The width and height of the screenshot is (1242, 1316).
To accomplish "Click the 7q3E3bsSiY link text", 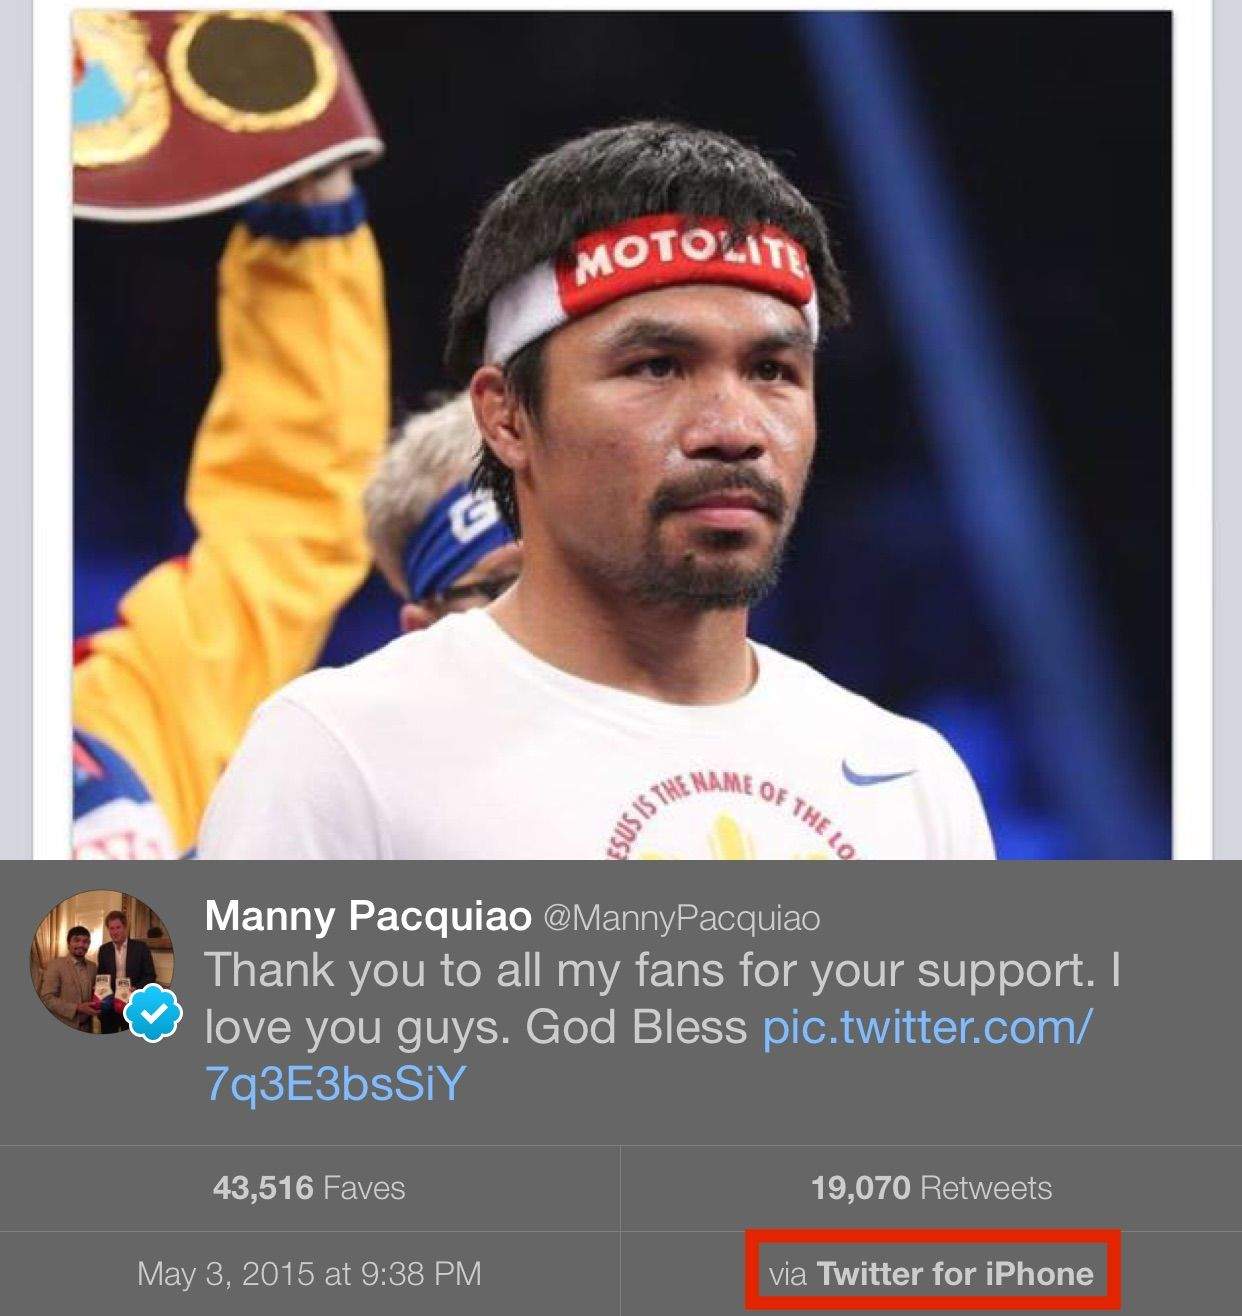I will point(336,1083).
